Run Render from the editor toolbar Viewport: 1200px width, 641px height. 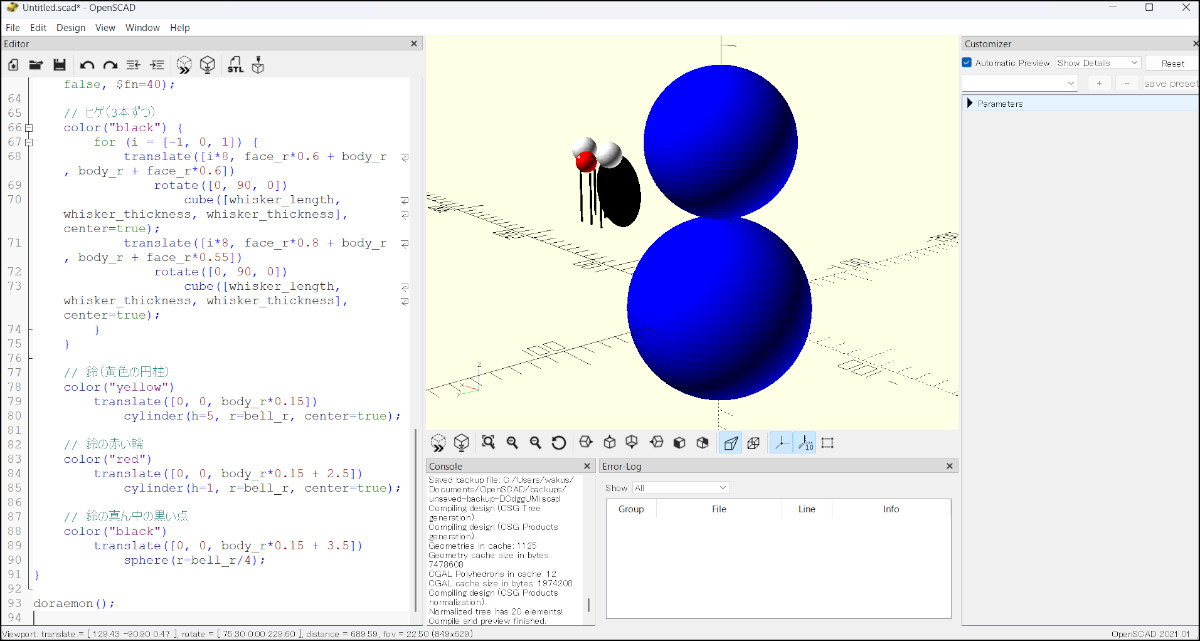point(207,65)
